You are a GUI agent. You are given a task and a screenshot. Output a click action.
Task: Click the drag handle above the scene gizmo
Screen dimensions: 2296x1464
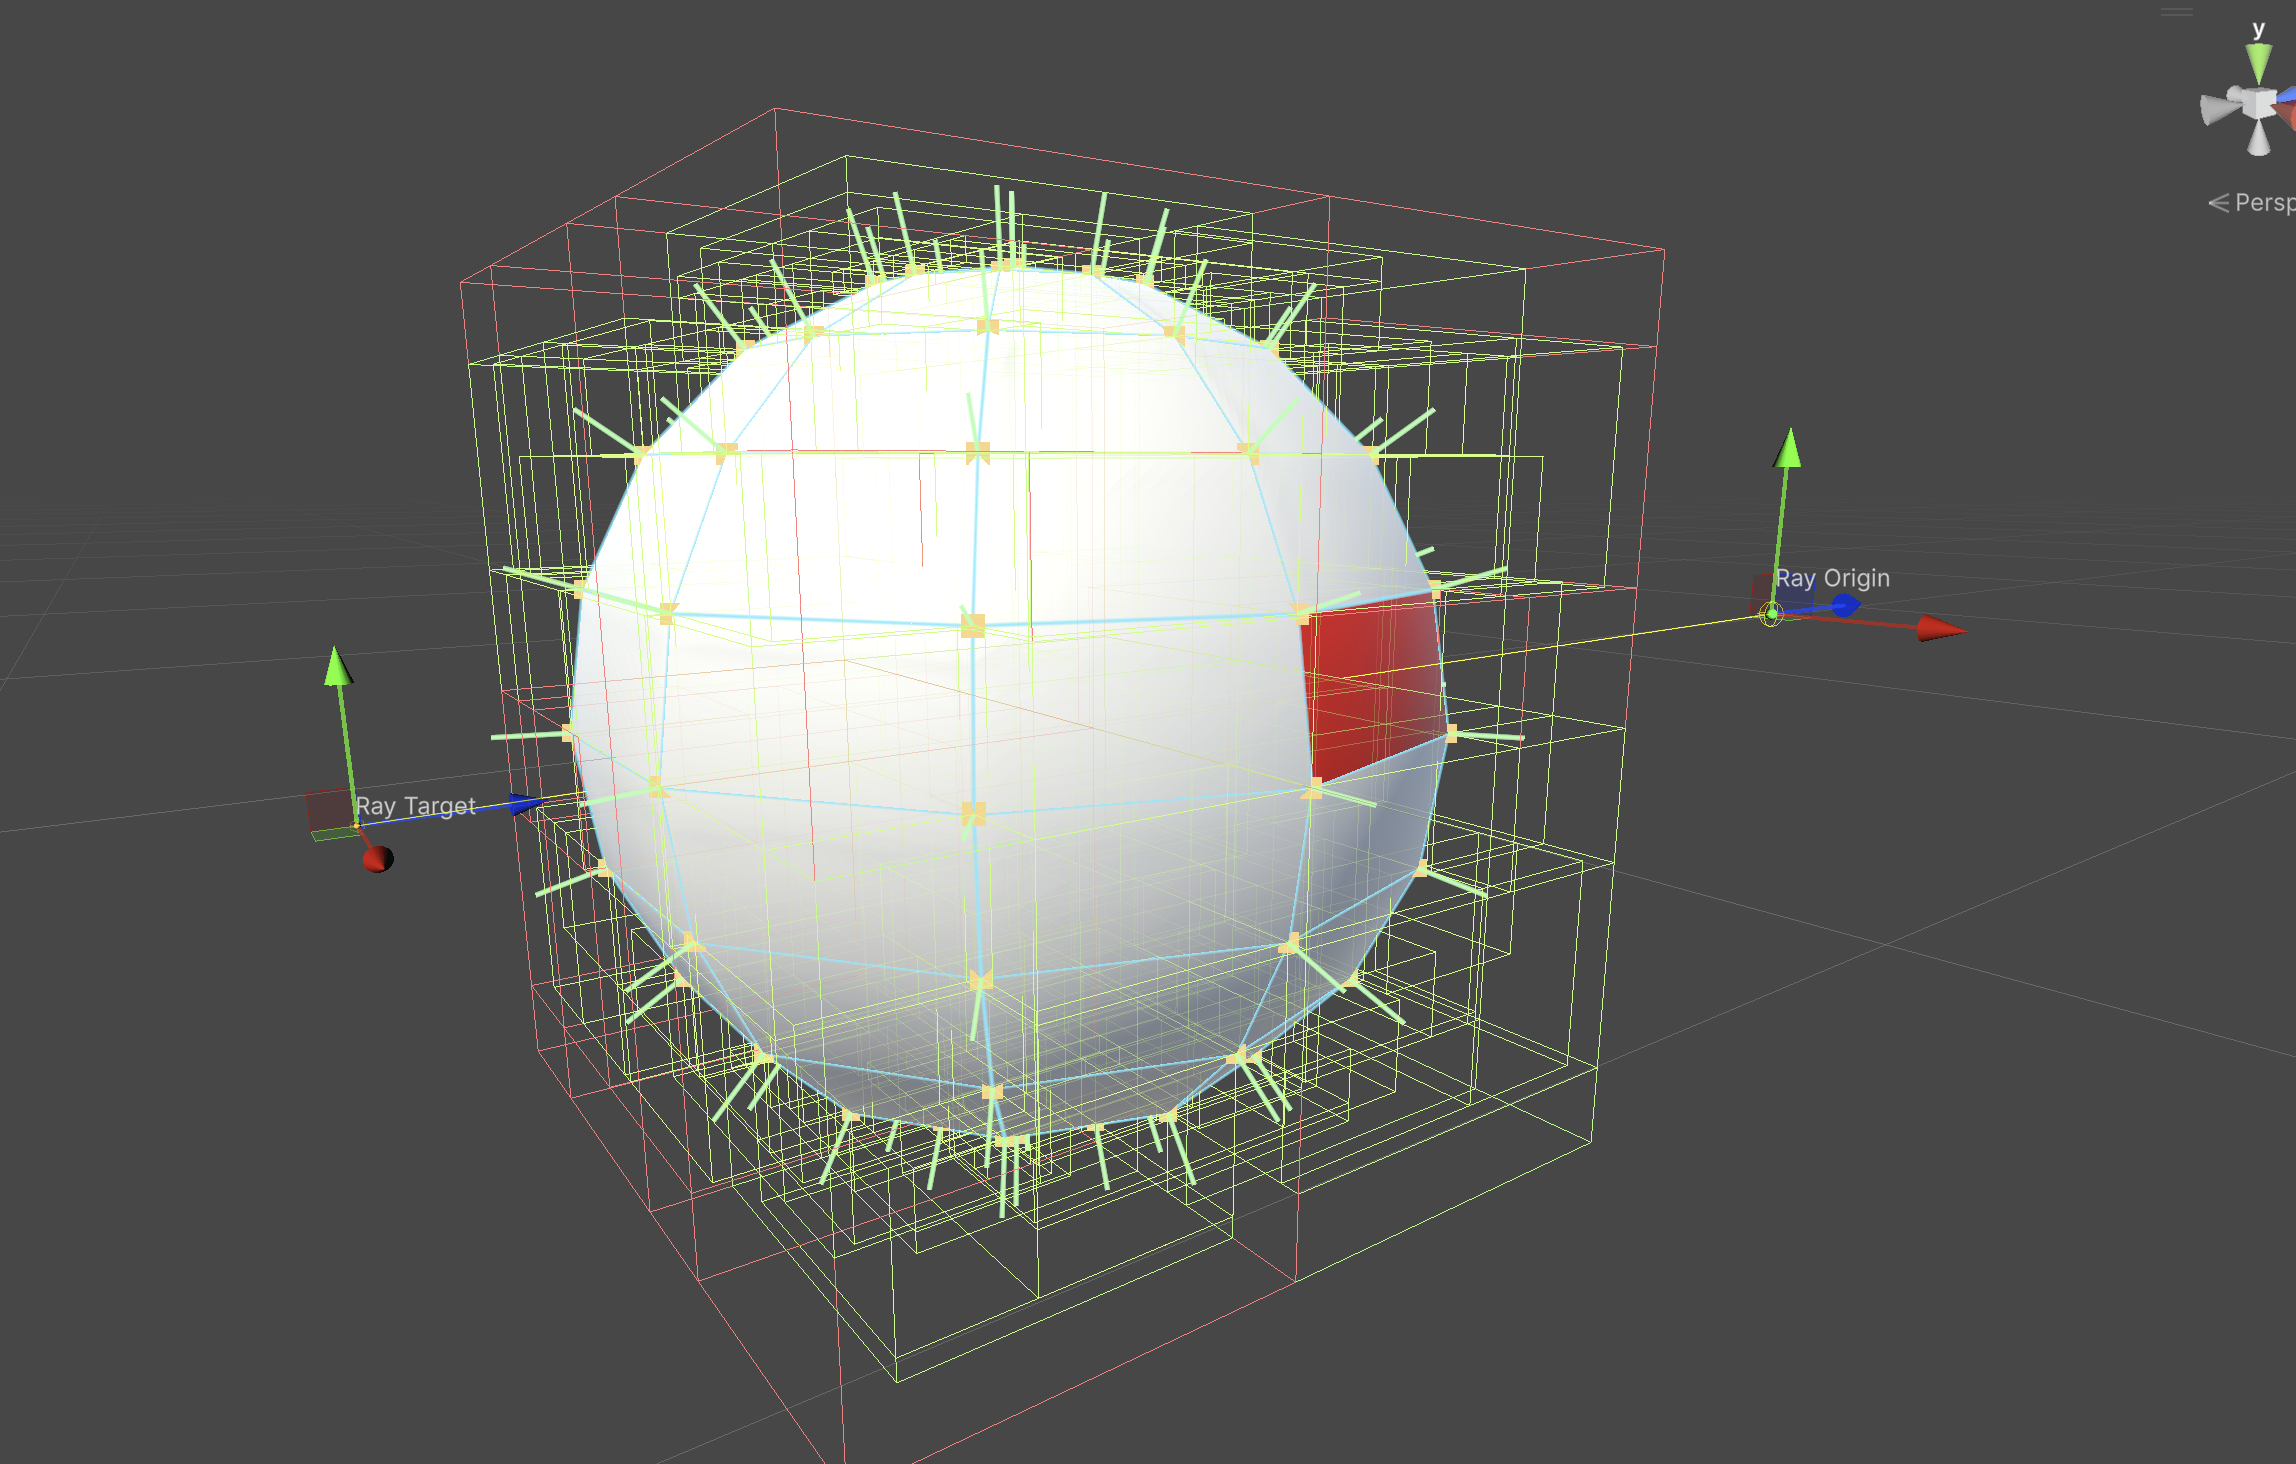click(x=2176, y=12)
